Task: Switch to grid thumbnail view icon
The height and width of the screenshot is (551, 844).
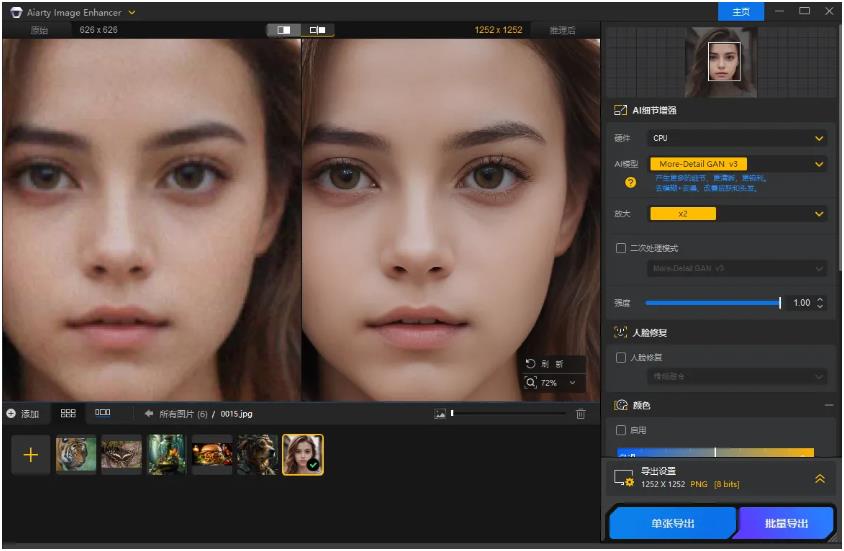Action: coord(68,413)
